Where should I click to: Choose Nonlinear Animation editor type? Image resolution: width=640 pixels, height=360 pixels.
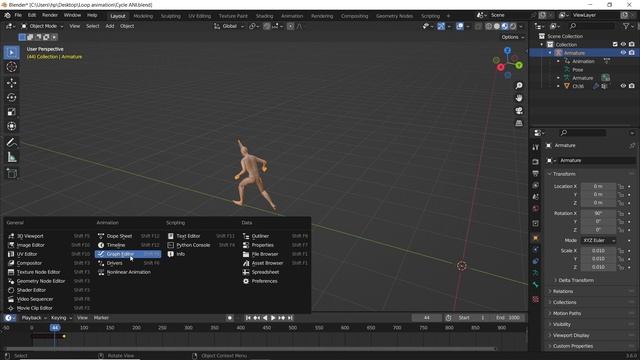128,272
